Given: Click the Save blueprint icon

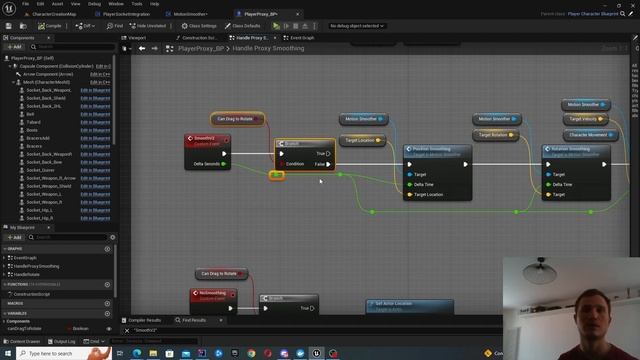Looking at the screenshot, I should click(9, 26).
